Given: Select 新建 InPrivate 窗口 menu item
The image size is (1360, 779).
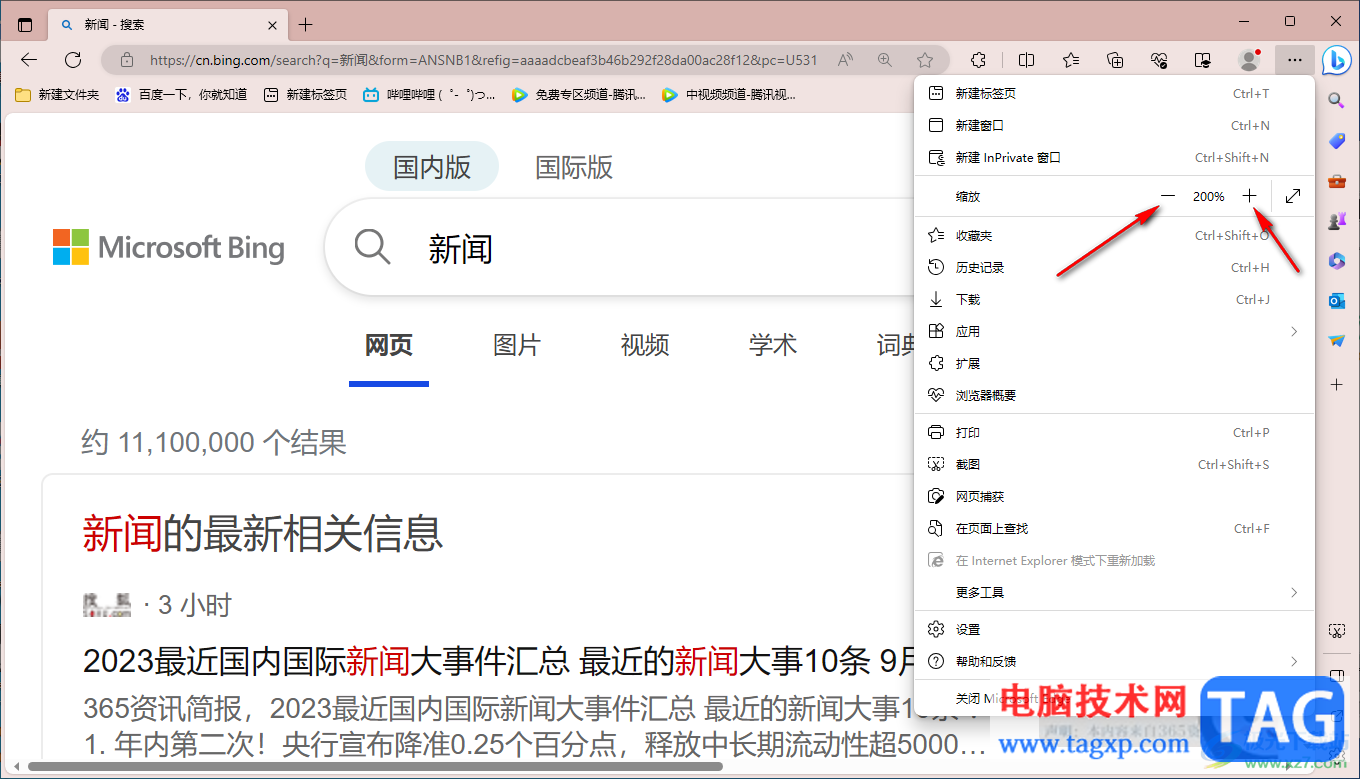Looking at the screenshot, I should tap(1114, 158).
